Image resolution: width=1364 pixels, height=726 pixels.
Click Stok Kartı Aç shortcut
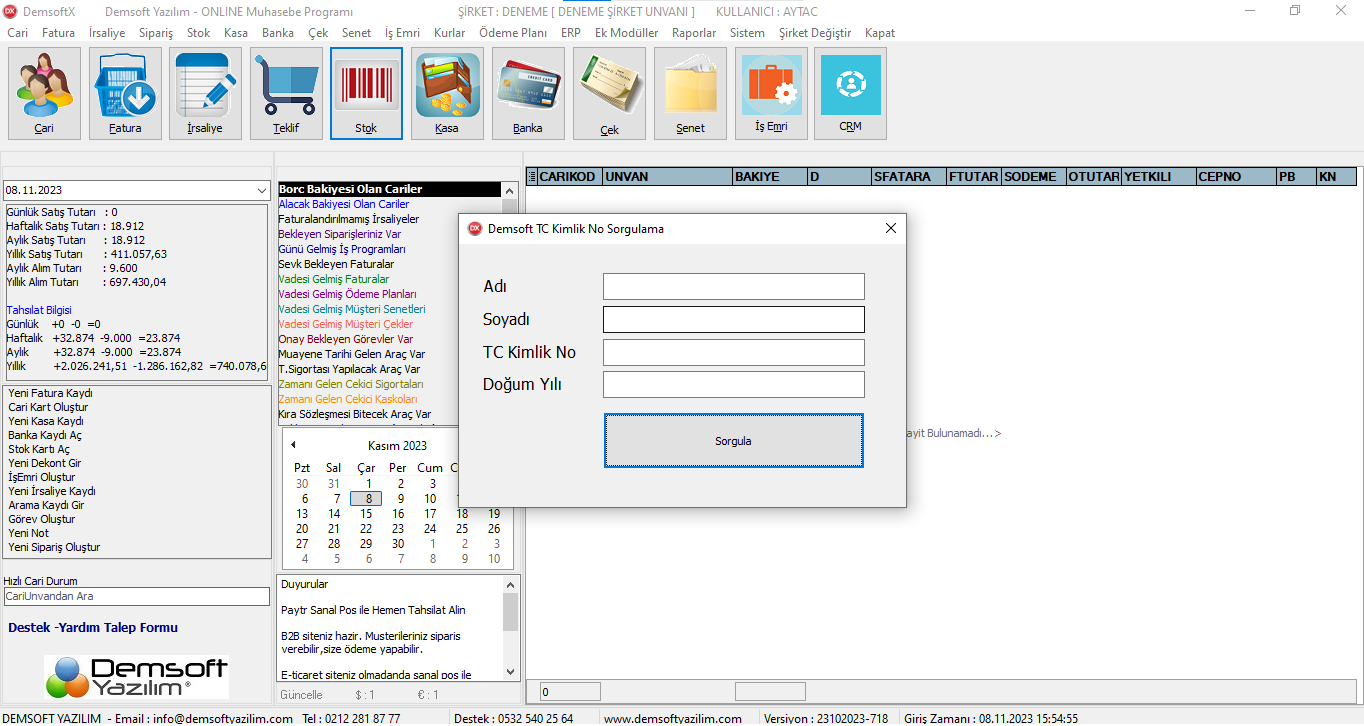point(39,449)
